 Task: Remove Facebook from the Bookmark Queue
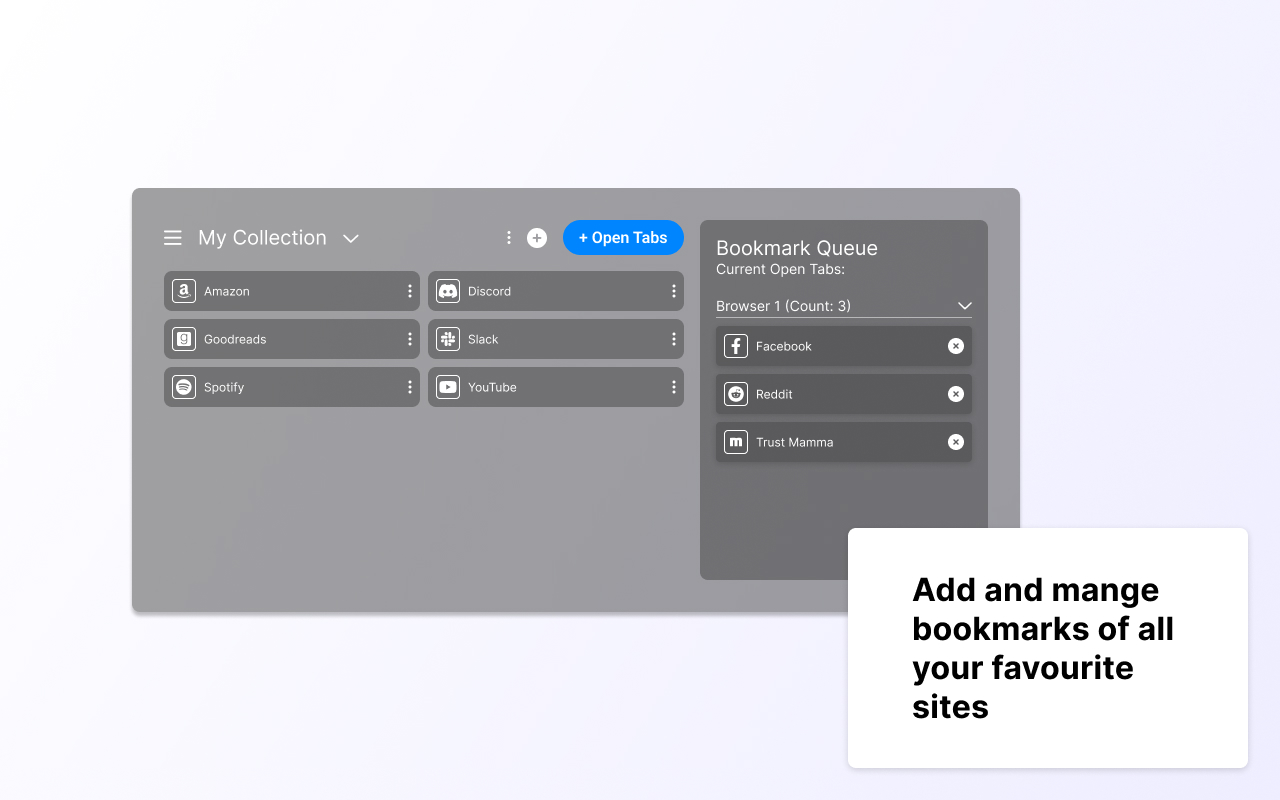(x=956, y=346)
